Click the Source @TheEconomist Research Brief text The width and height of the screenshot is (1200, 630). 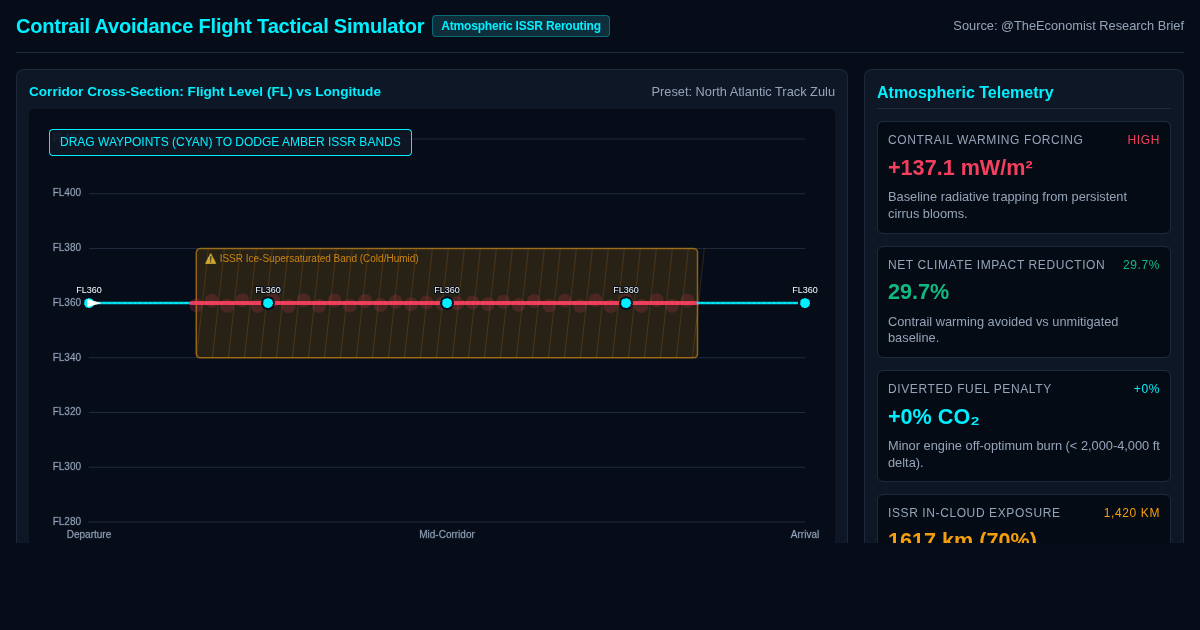coord(1068,26)
